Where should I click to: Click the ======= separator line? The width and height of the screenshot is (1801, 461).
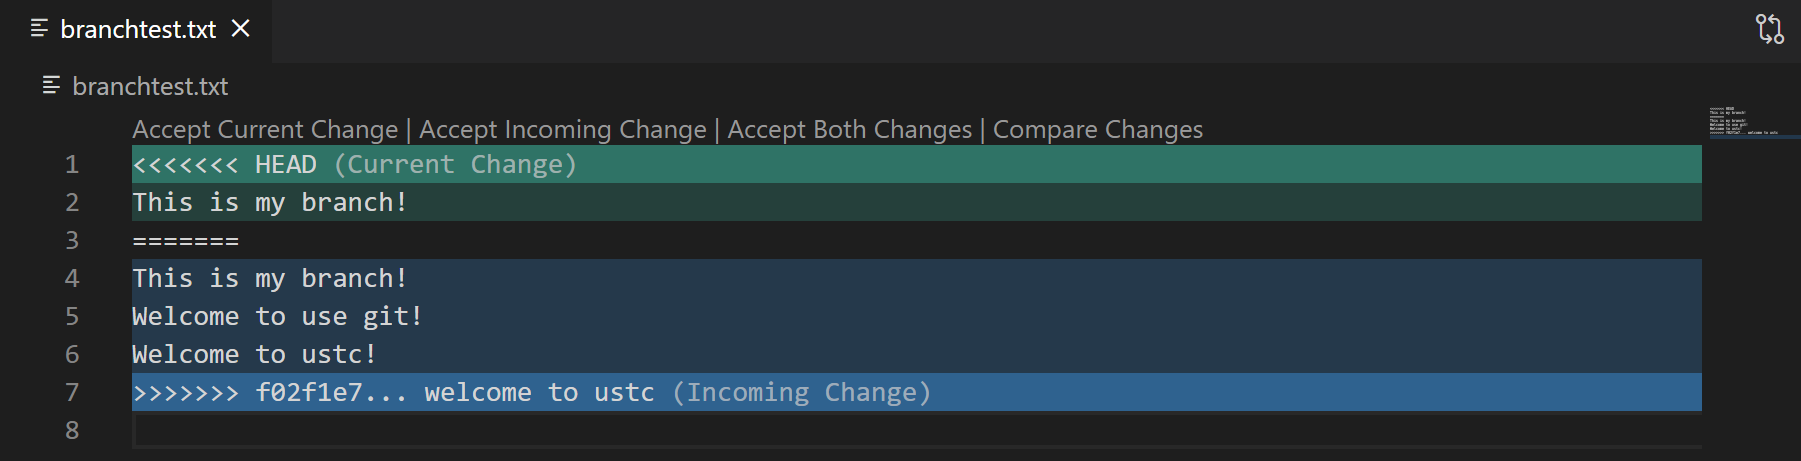pyautogui.click(x=186, y=241)
